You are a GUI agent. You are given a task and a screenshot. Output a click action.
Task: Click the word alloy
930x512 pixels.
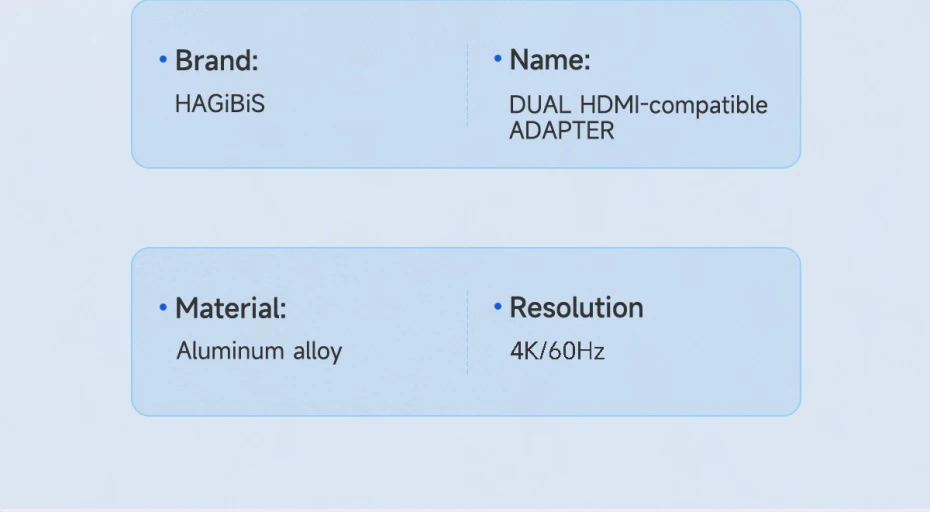pyautogui.click(x=317, y=351)
